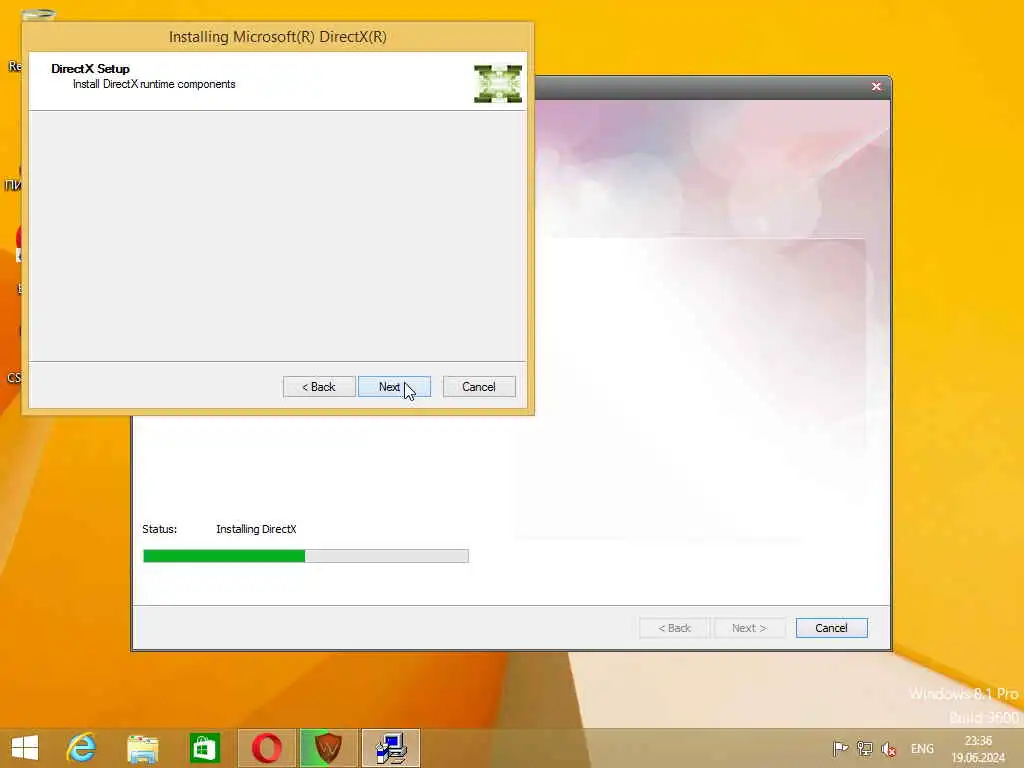
Task: Click the 'Installing DirectX' status text
Action: coord(256,529)
